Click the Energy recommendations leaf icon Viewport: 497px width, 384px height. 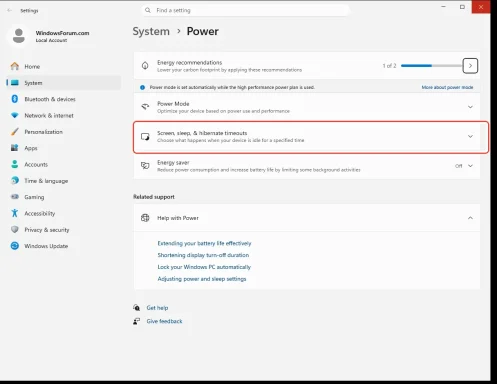pyautogui.click(x=145, y=66)
